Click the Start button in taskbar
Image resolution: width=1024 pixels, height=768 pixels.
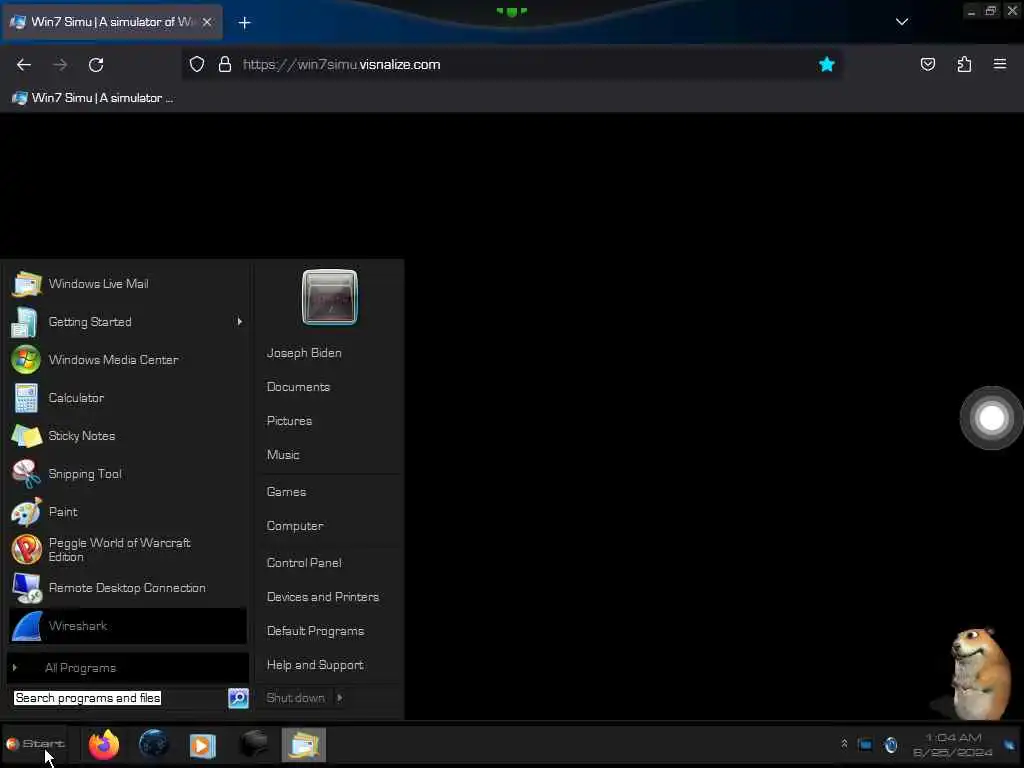[x=35, y=744]
